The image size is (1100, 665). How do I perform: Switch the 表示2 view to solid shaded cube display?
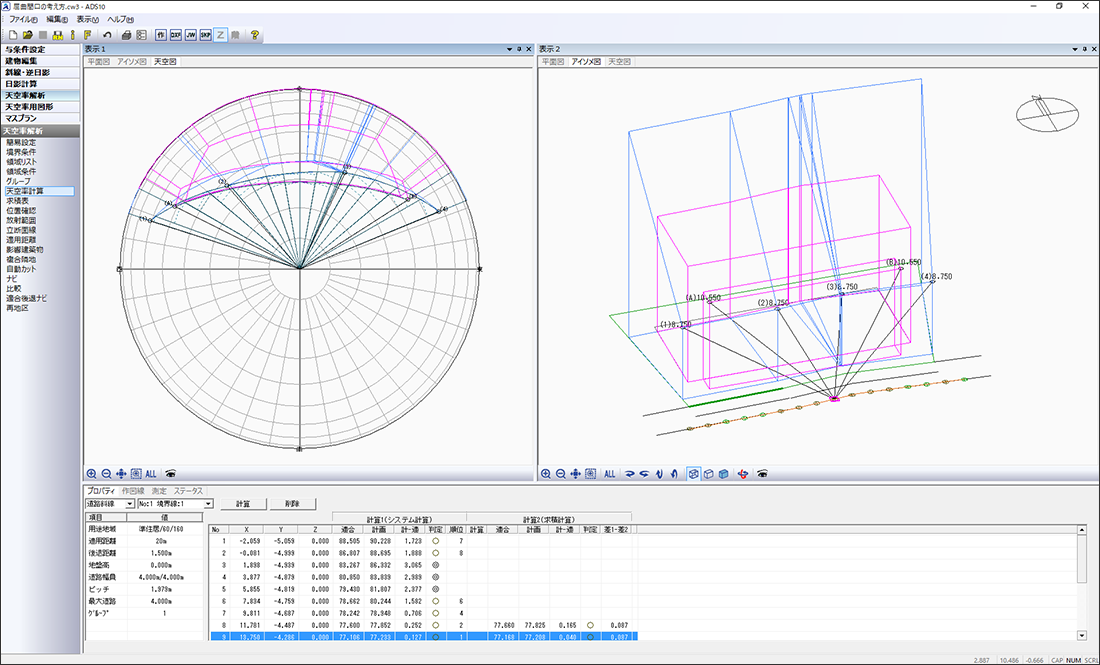(723, 474)
